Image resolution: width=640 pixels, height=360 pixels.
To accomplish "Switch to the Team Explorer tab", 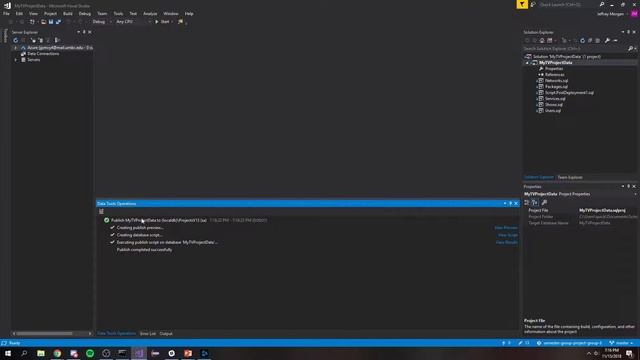I will (570, 177).
